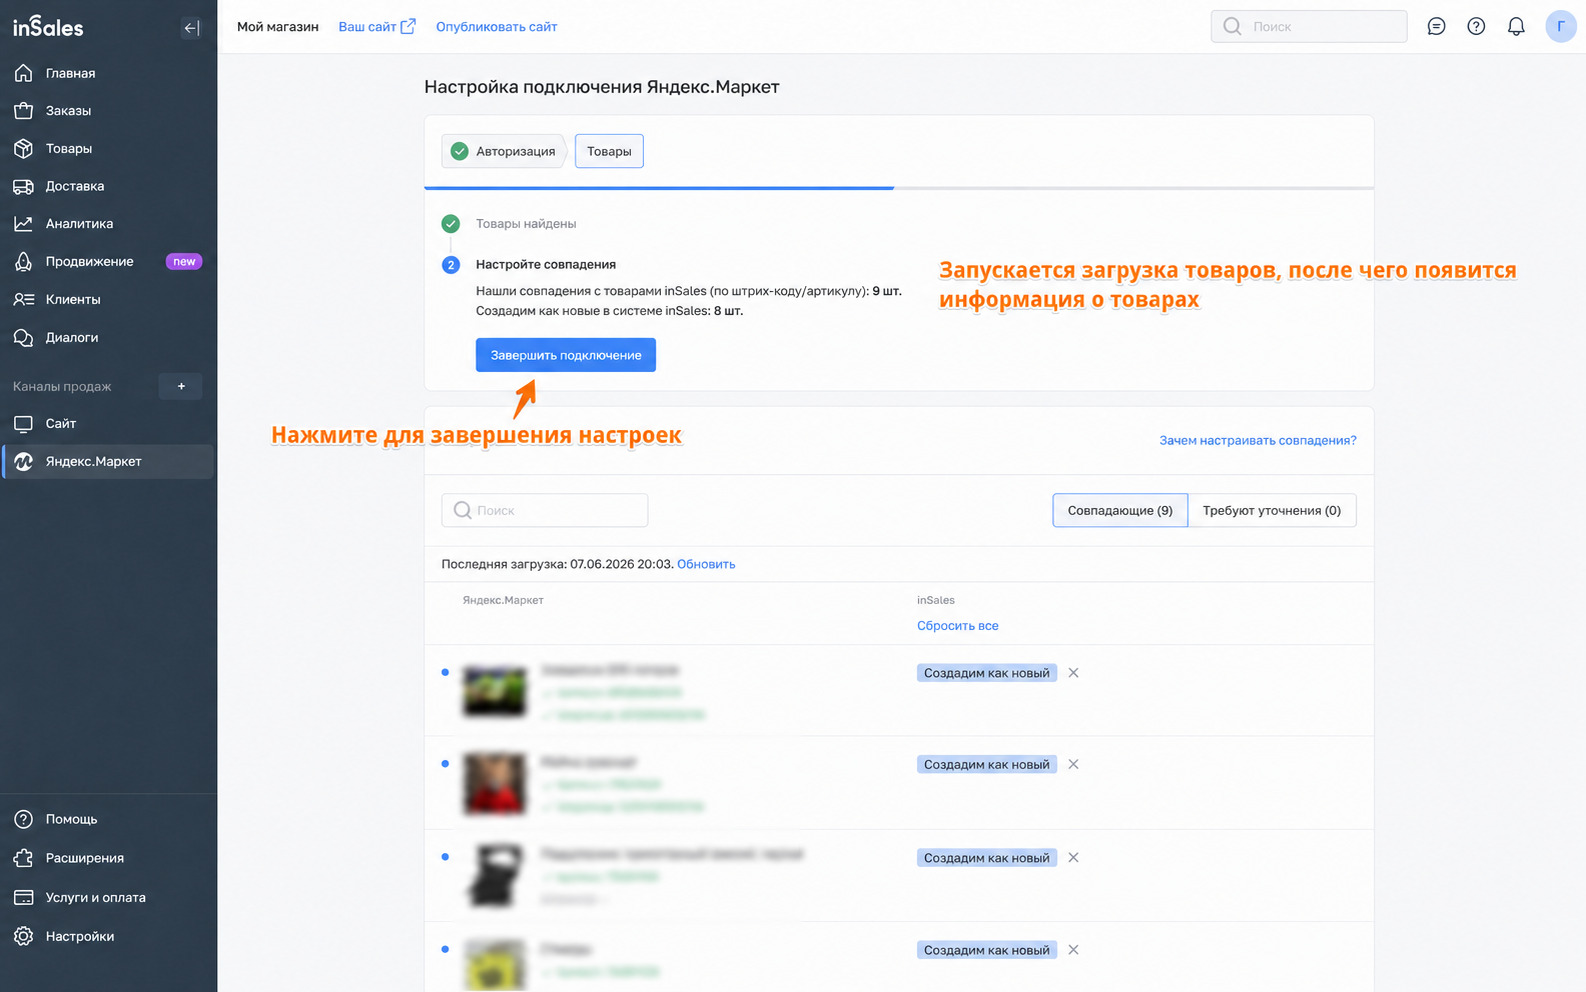
Task: Open notifications bell icon
Action: click(1516, 27)
